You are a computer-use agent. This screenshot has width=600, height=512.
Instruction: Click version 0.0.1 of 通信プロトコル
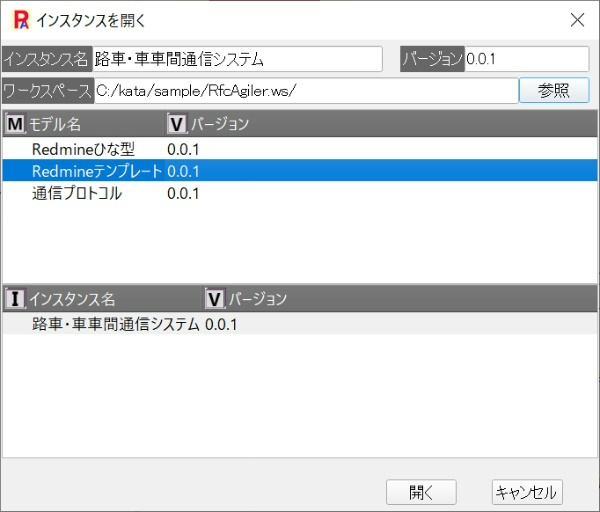coord(183,193)
